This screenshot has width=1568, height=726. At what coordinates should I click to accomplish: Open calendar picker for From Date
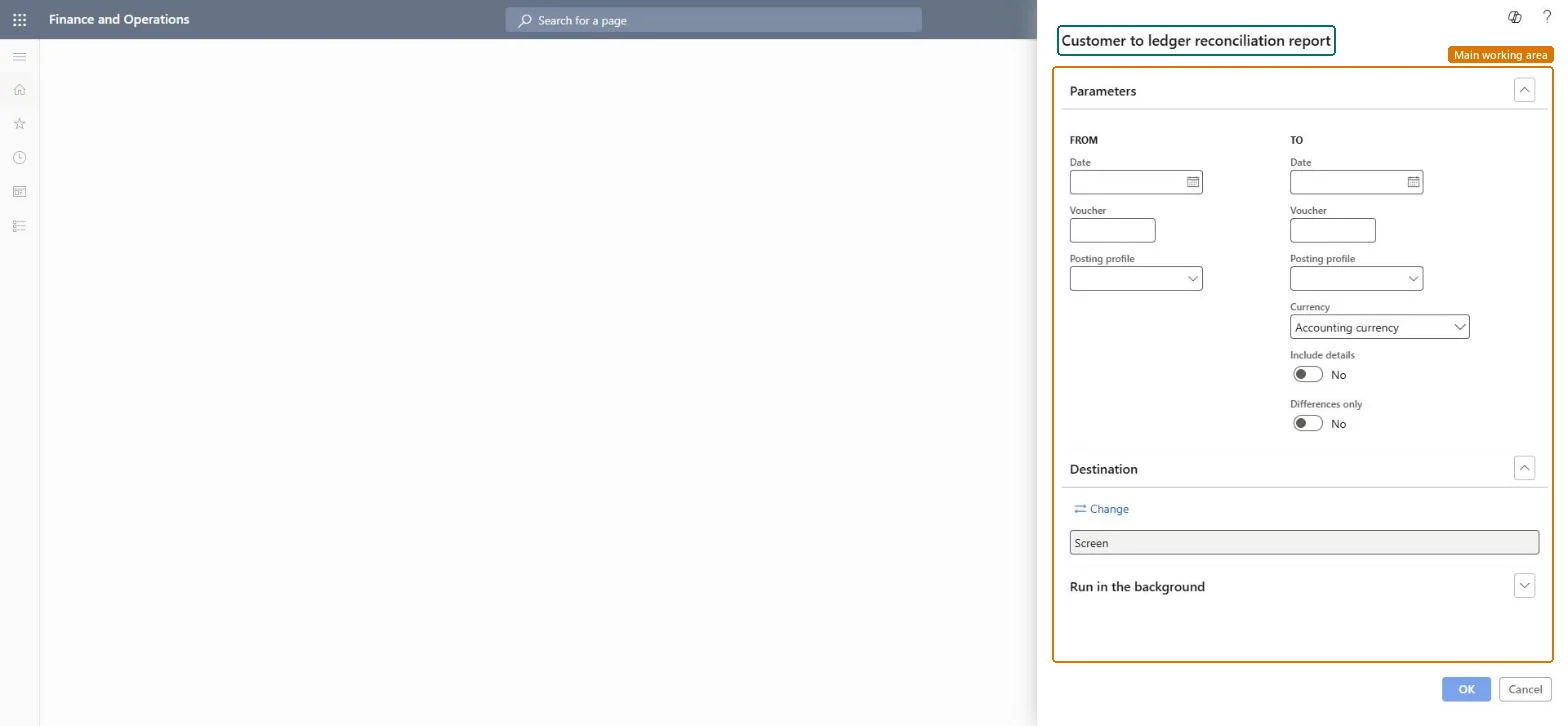pos(1193,182)
